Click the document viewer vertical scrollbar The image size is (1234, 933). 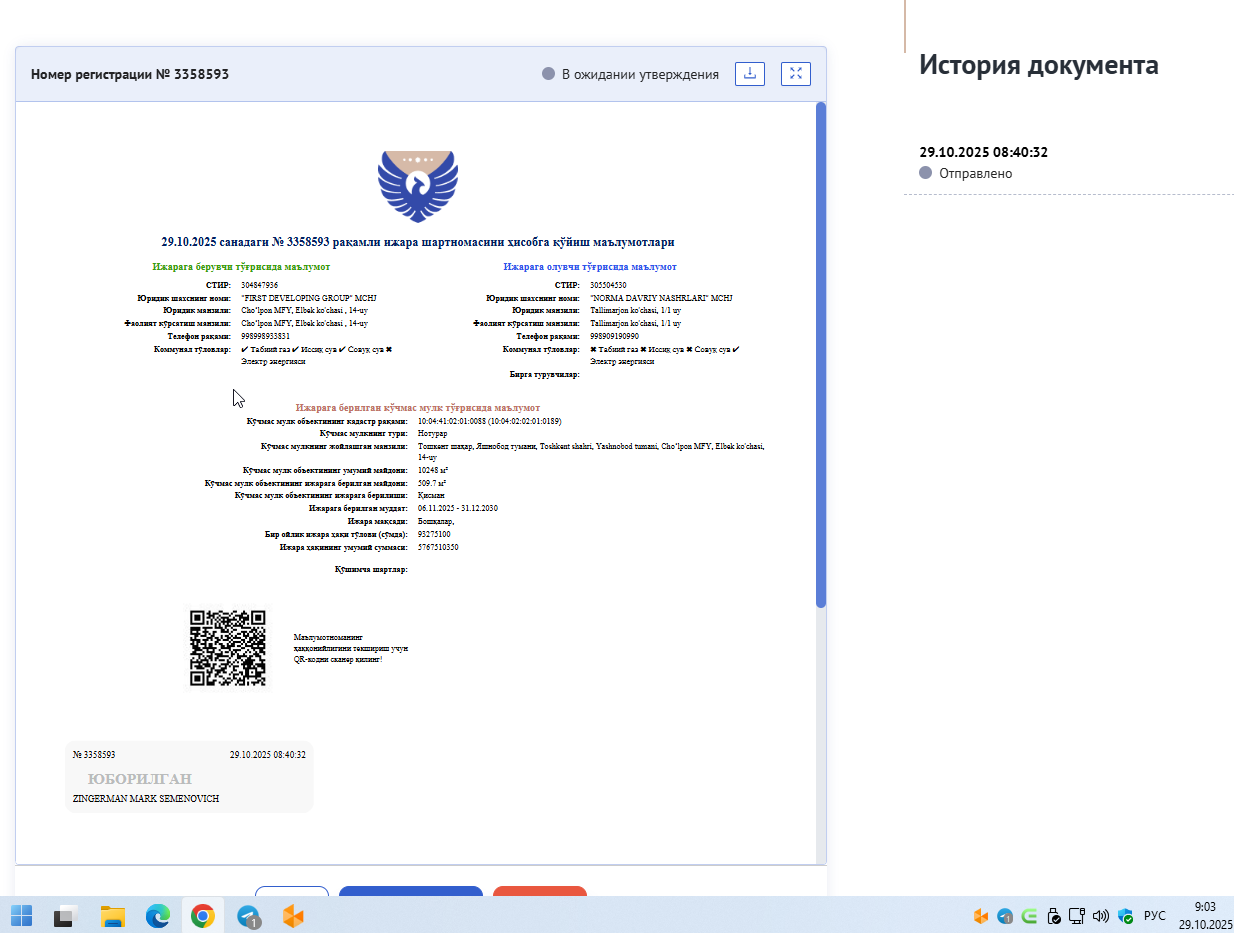tap(821, 355)
